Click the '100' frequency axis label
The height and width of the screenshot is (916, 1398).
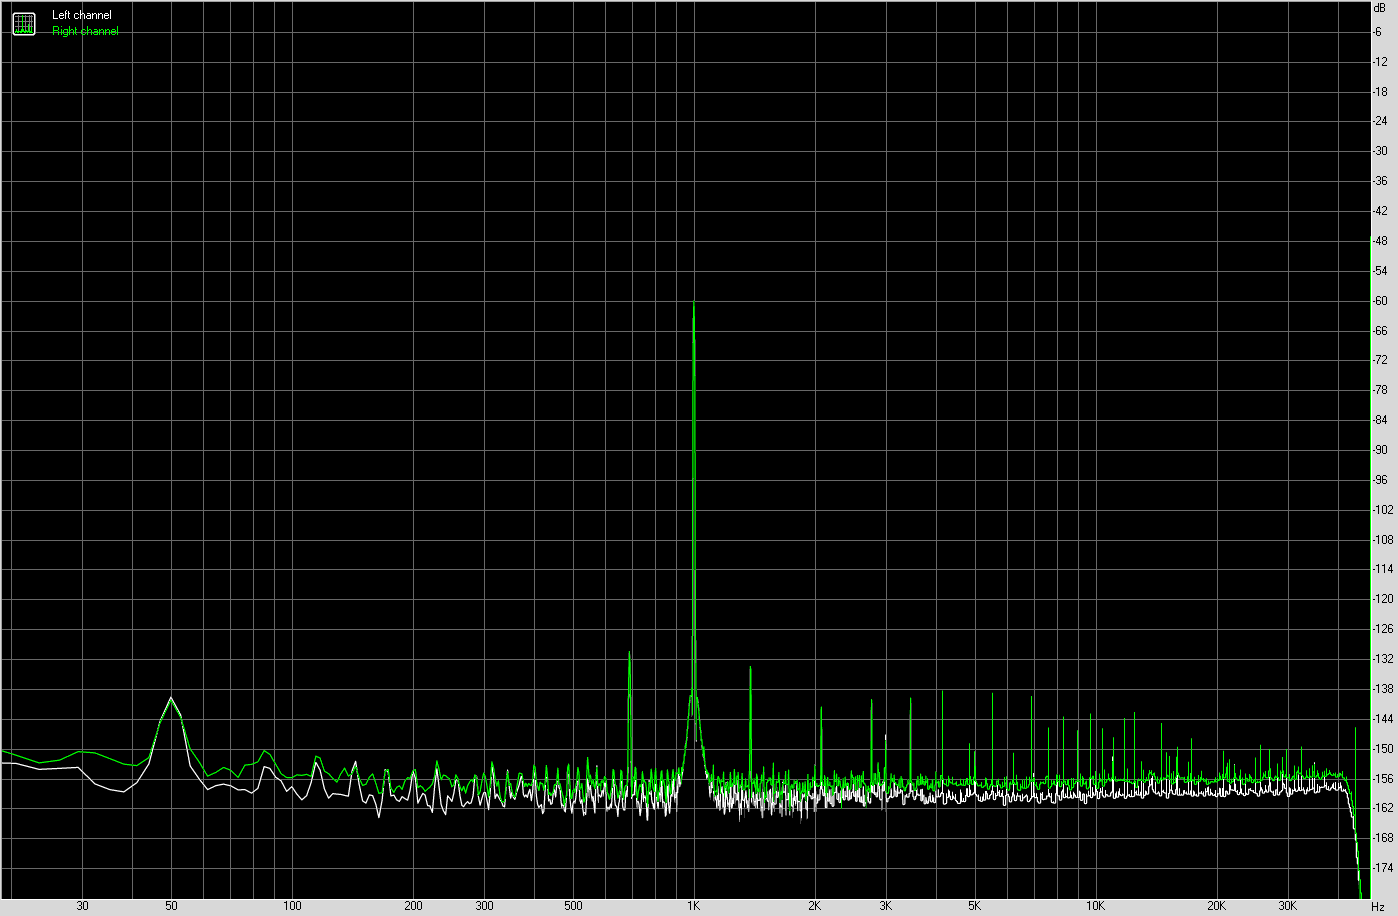(292, 907)
